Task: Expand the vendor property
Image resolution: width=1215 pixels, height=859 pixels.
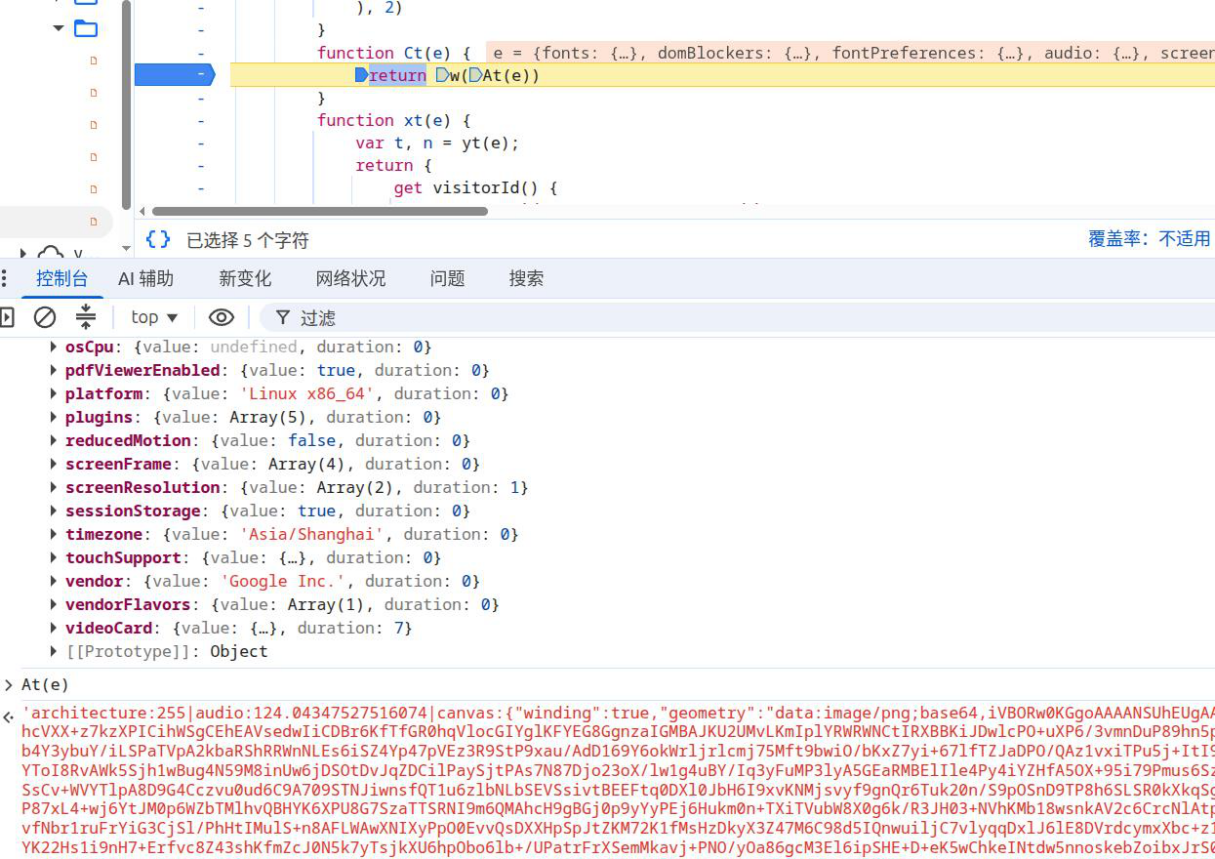Action: pos(53,581)
